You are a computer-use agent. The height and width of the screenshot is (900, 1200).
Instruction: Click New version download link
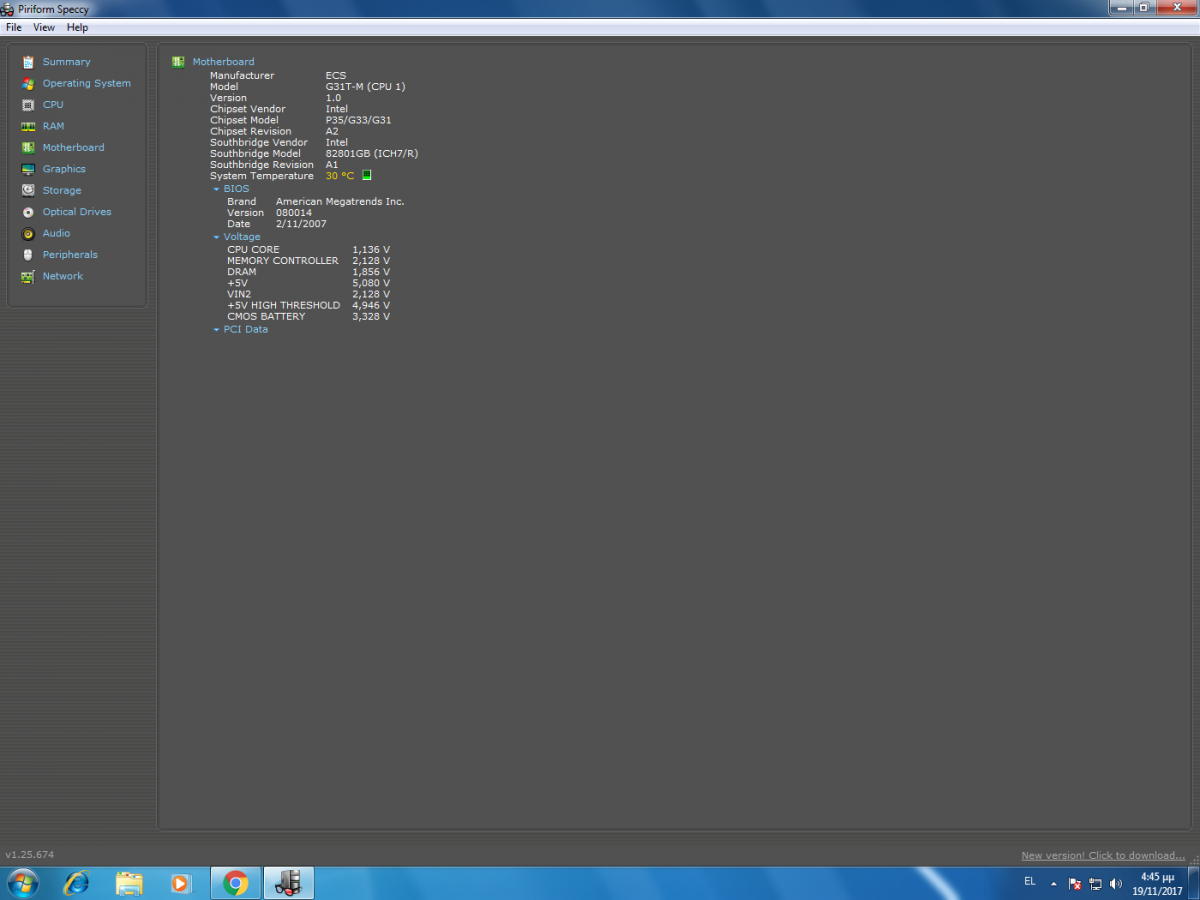point(1103,856)
